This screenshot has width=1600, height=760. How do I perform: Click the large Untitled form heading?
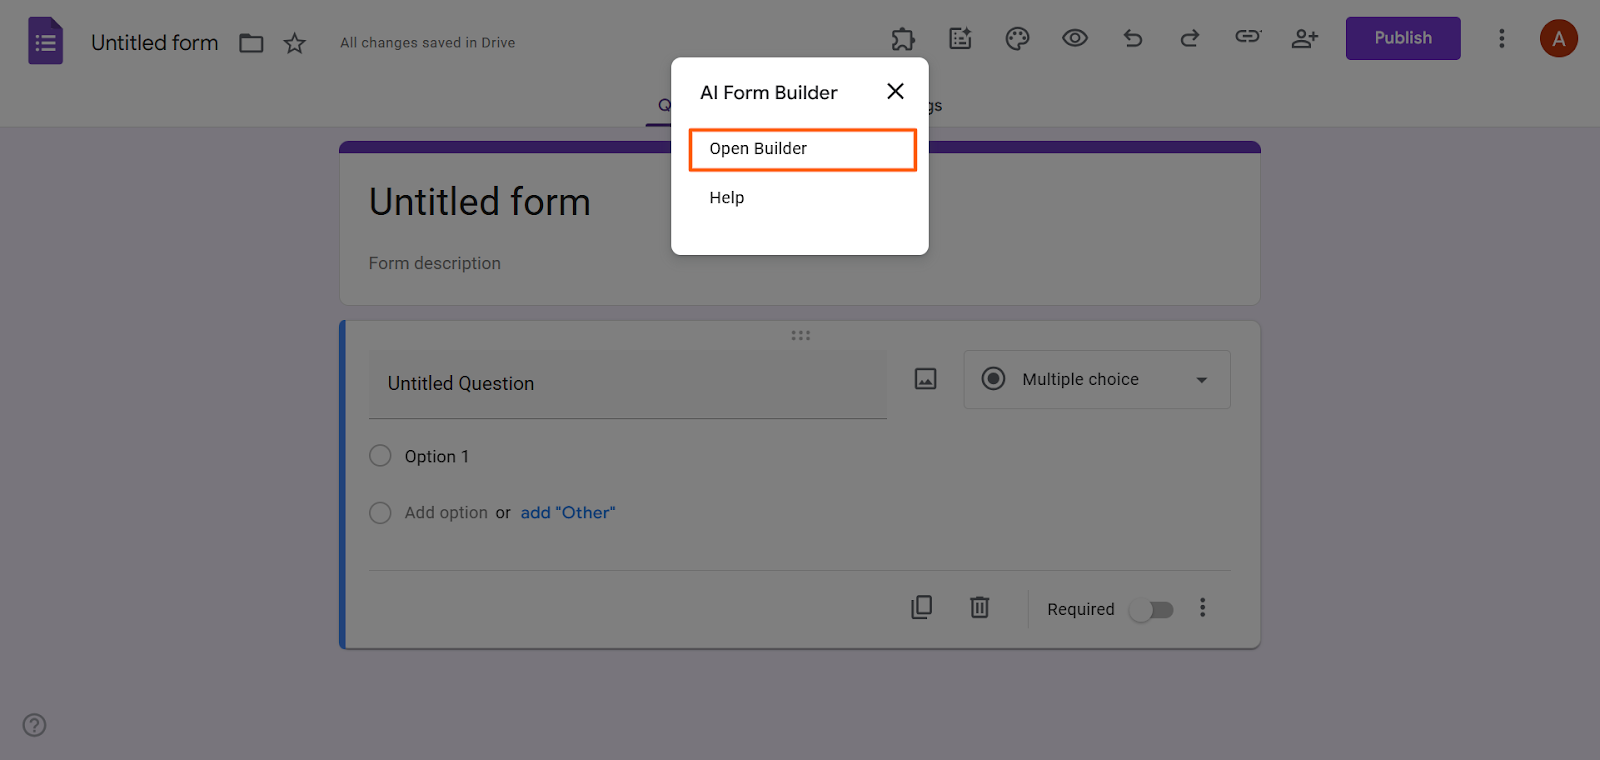(x=480, y=202)
